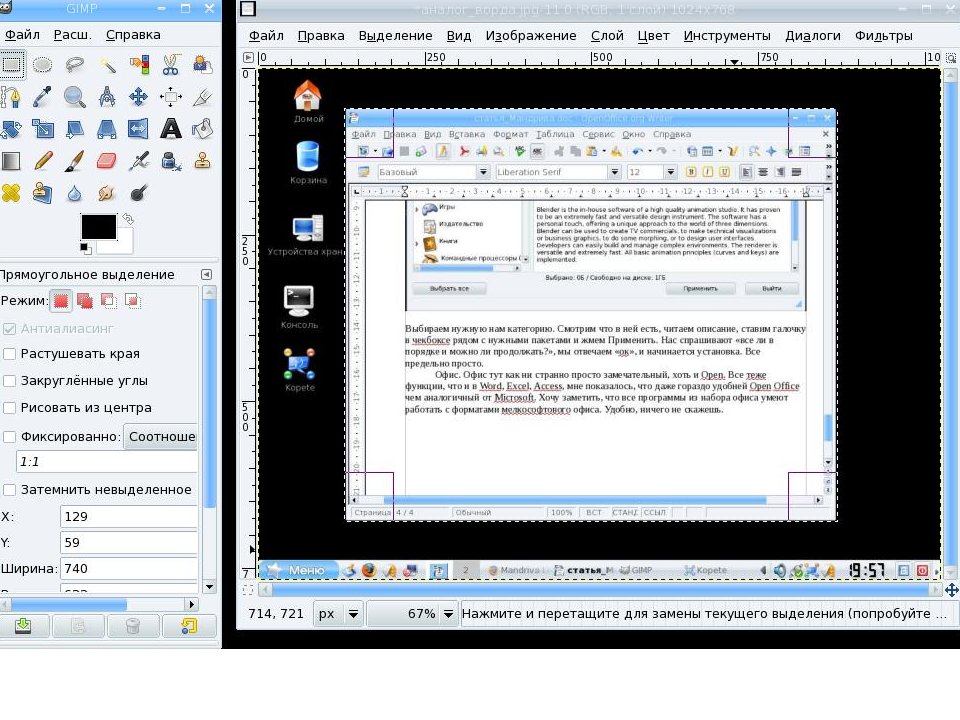Save the current tool options
This screenshot has height=720, width=960.
click(x=23, y=626)
